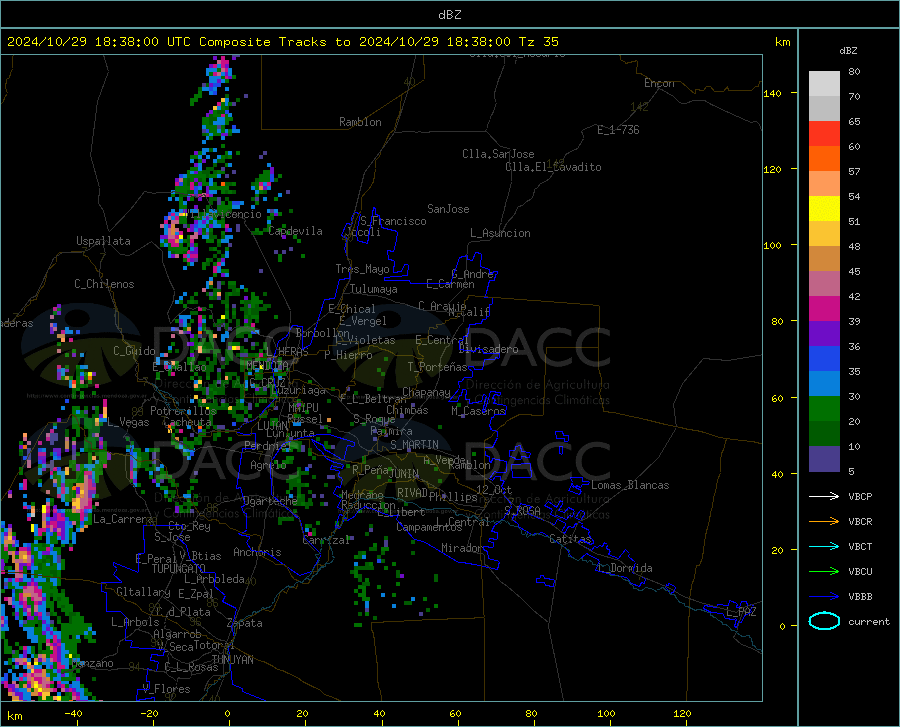900x727 pixels.
Task: Click the Chapanay map label
Action: coord(426,392)
